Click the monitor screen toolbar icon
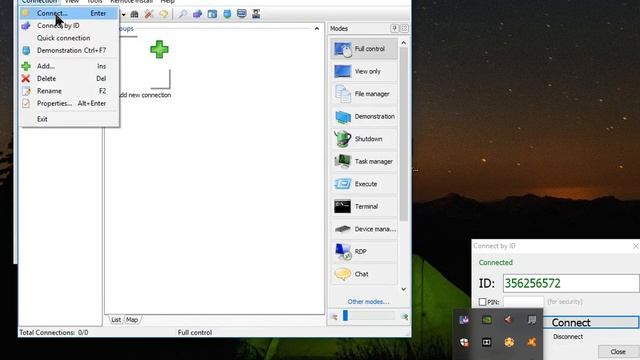640x360 pixels. 242,14
